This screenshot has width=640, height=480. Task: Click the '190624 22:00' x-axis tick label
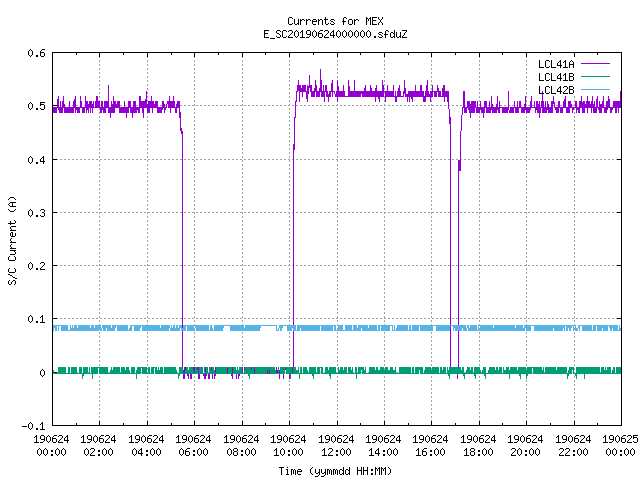pyautogui.click(x=573, y=446)
